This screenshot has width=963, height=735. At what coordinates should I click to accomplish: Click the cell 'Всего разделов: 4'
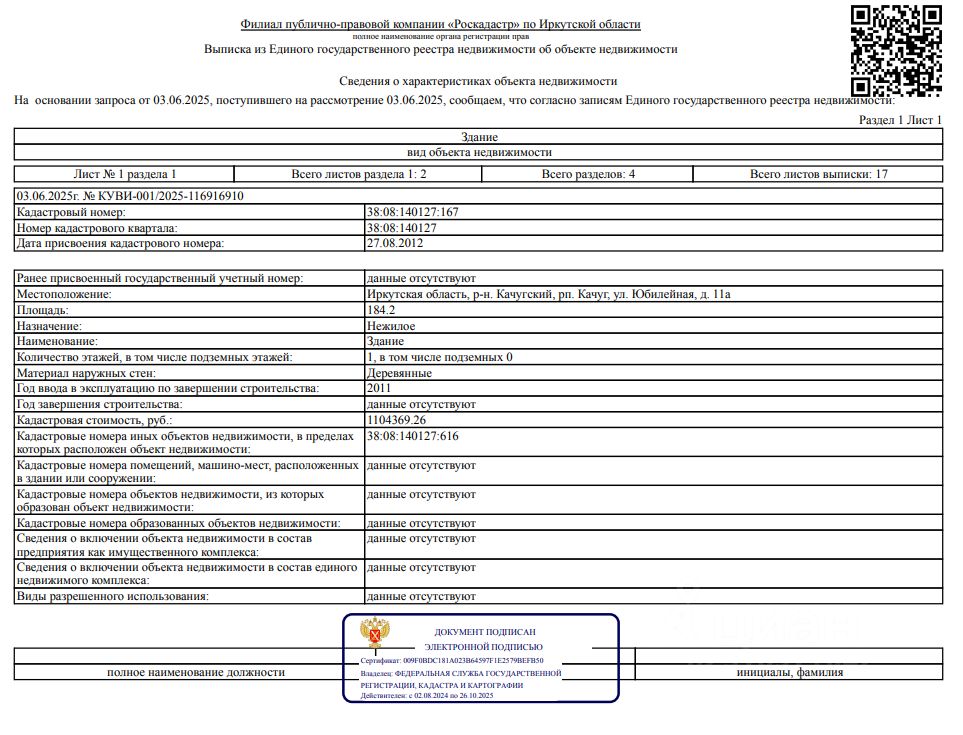588,174
